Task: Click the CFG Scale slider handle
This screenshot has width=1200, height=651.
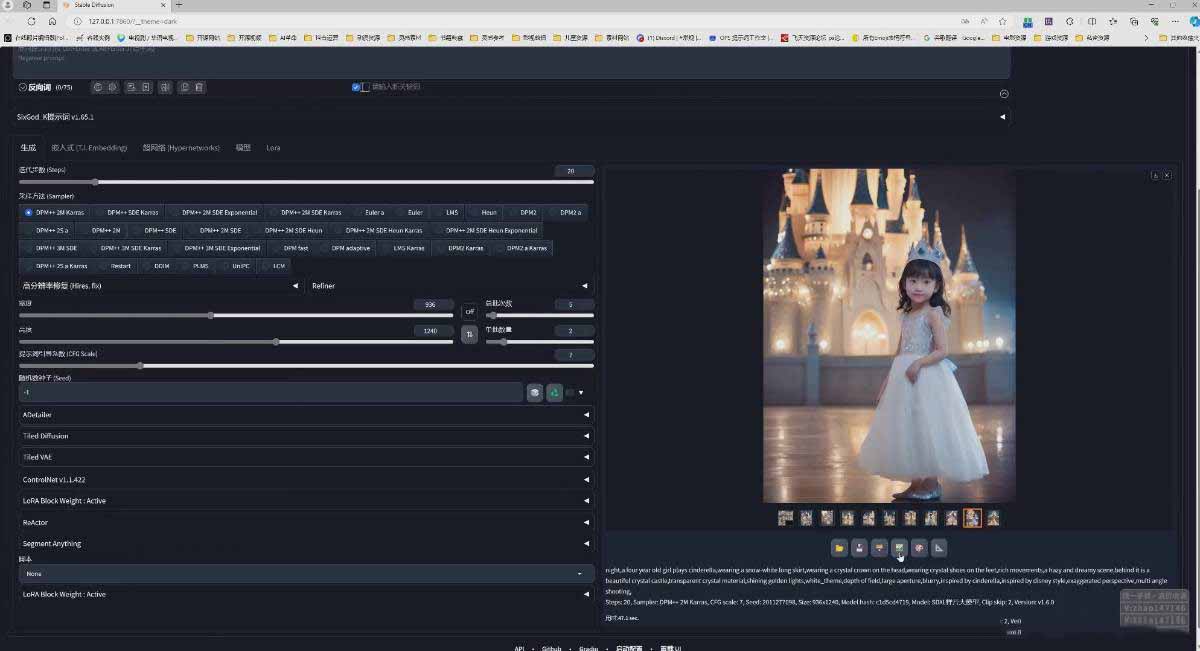Action: (x=140, y=365)
